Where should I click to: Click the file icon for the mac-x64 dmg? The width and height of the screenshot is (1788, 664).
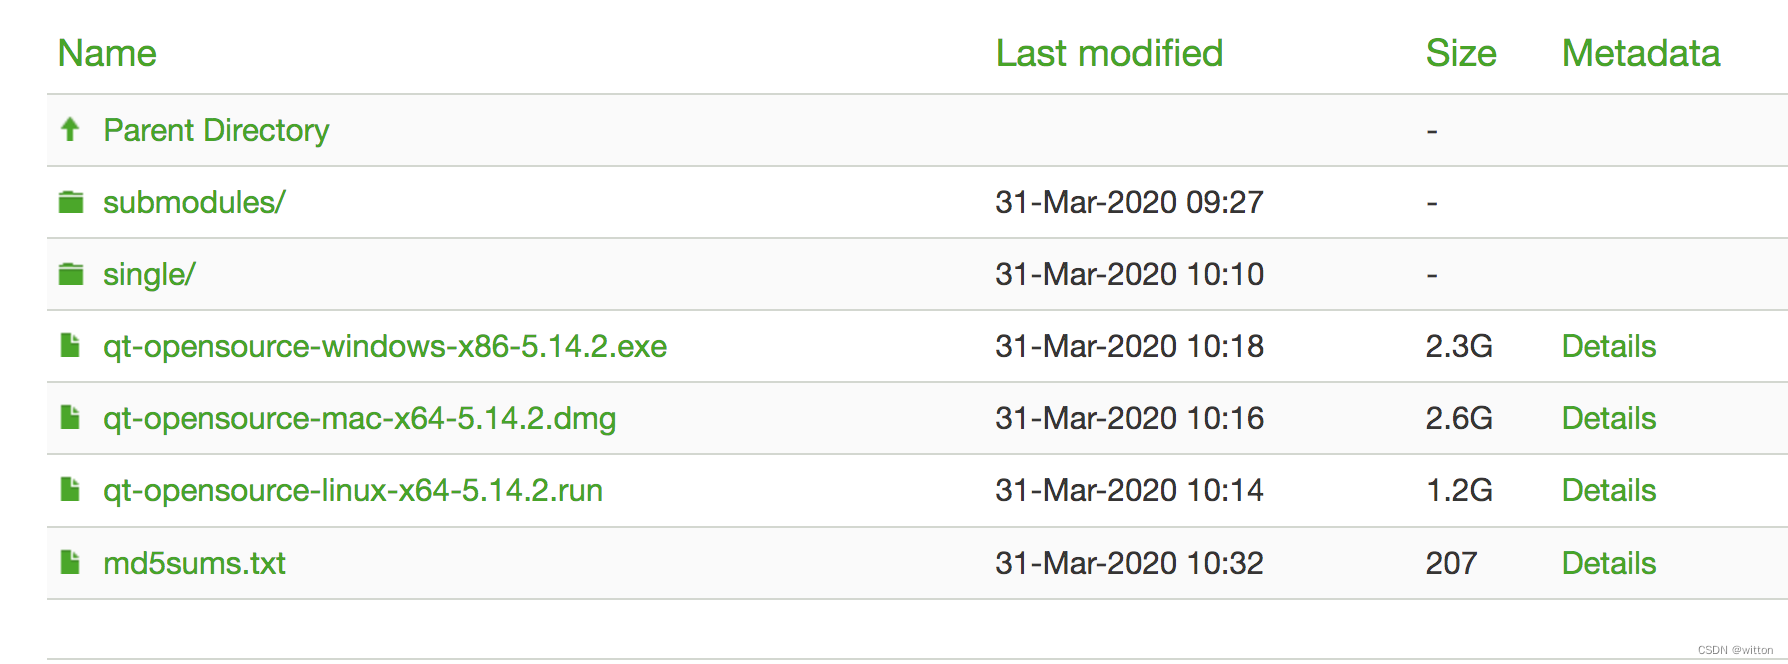70,417
